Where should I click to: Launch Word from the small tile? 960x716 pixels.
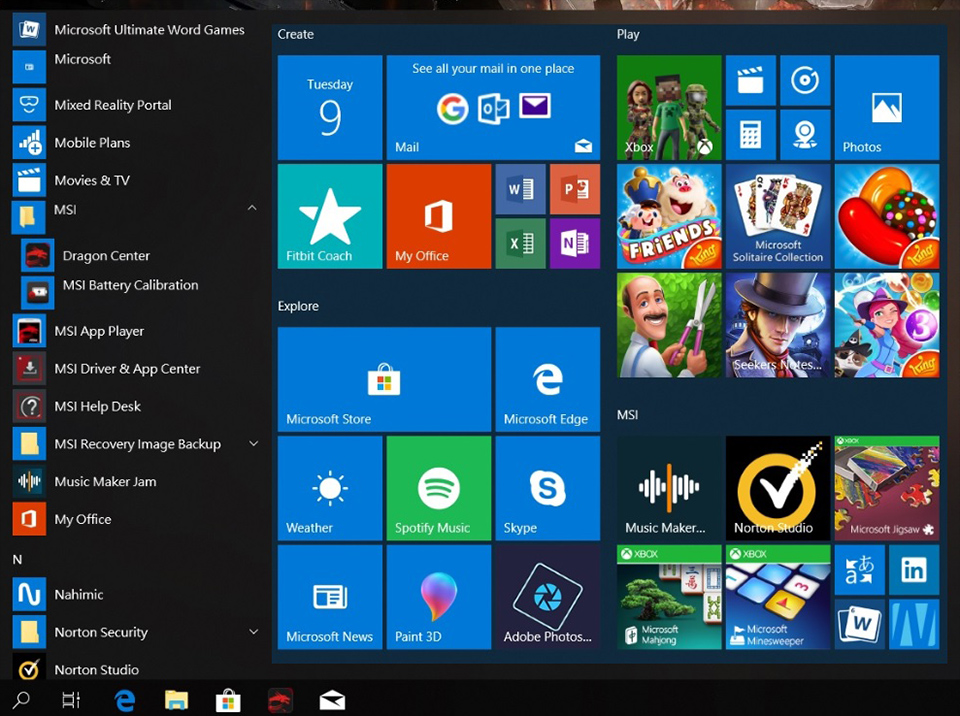[x=520, y=189]
